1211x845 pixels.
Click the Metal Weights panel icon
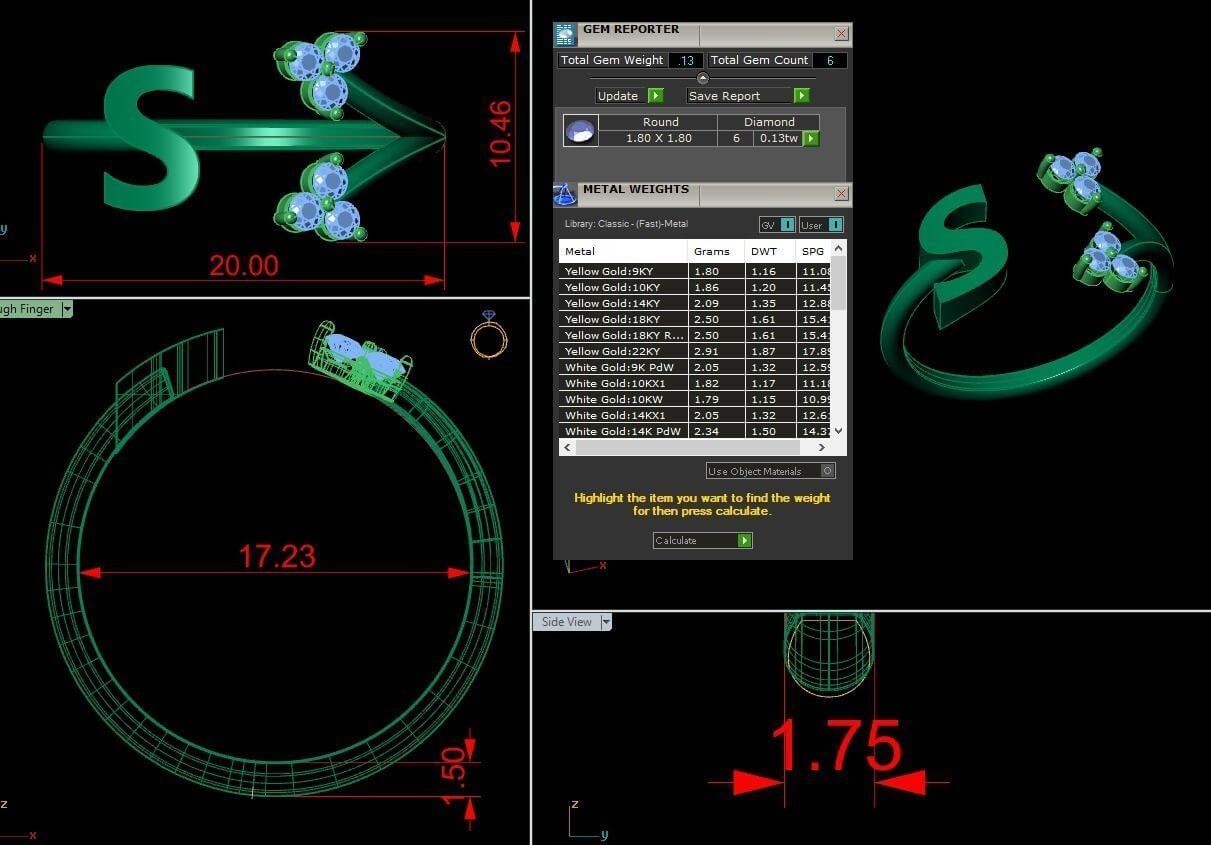tap(565, 194)
